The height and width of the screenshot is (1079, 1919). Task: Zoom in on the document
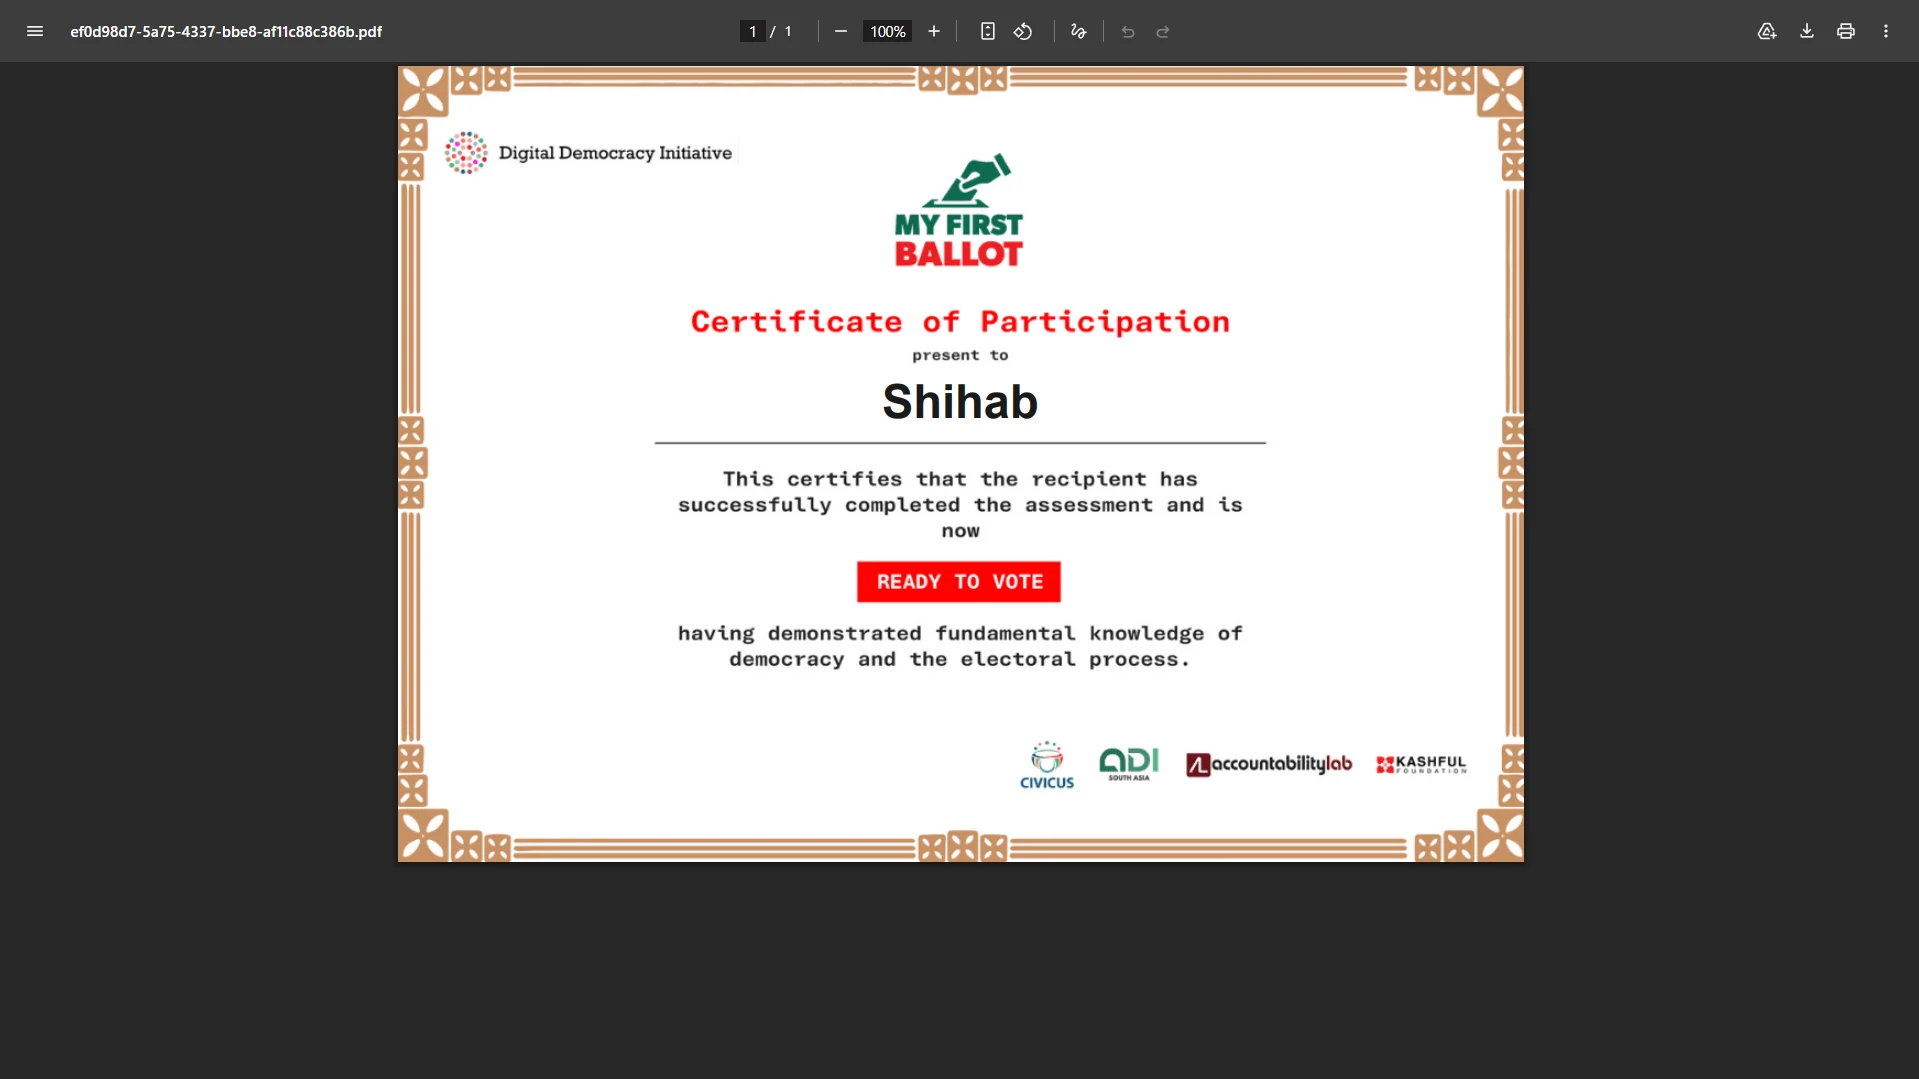[x=933, y=31]
